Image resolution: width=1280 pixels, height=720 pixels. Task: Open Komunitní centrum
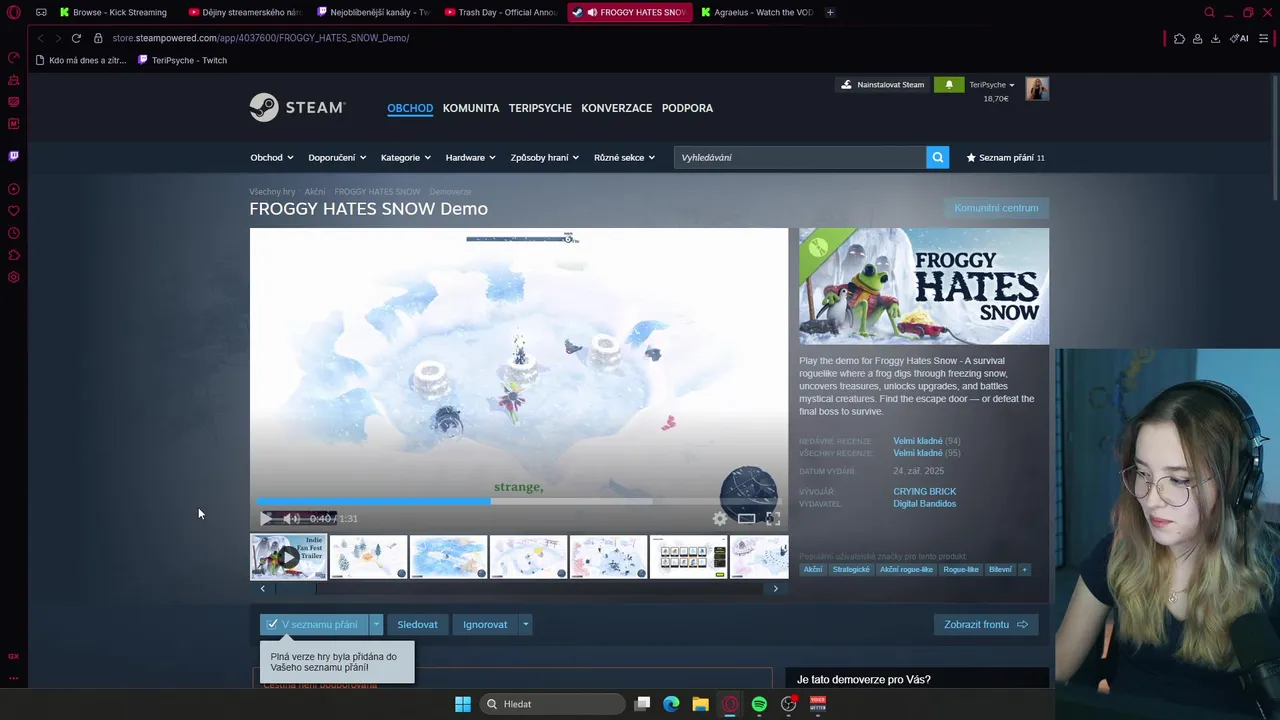996,208
